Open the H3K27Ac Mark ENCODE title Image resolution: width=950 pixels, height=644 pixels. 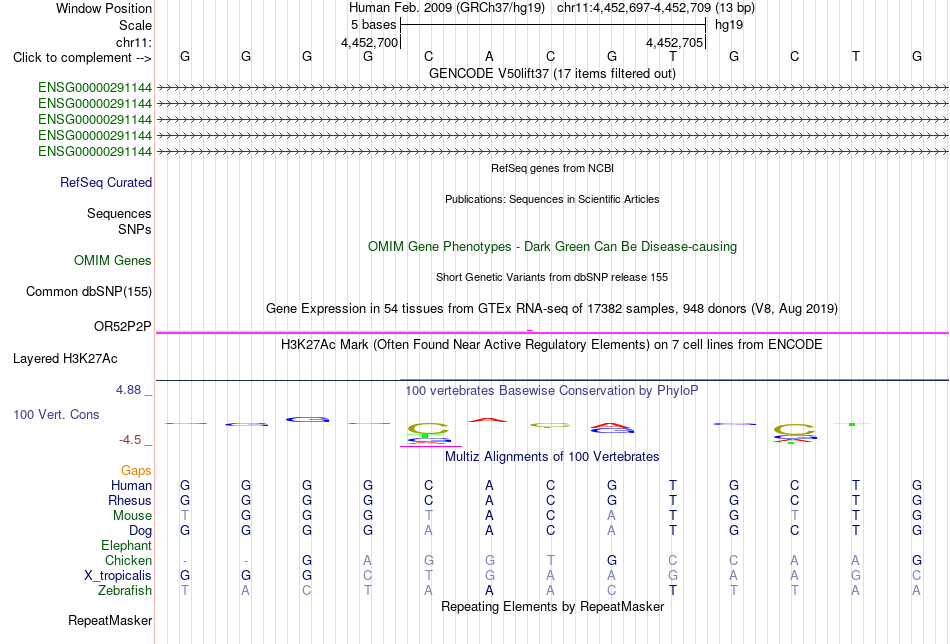coord(552,345)
